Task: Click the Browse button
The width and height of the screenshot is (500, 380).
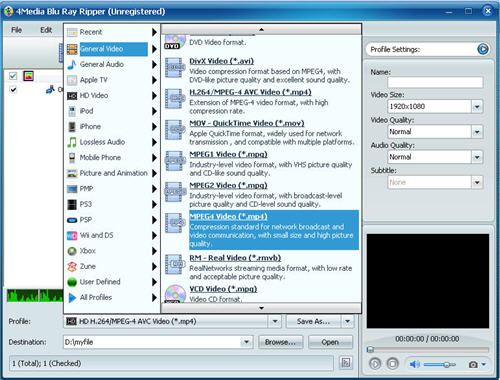Action: (x=280, y=342)
